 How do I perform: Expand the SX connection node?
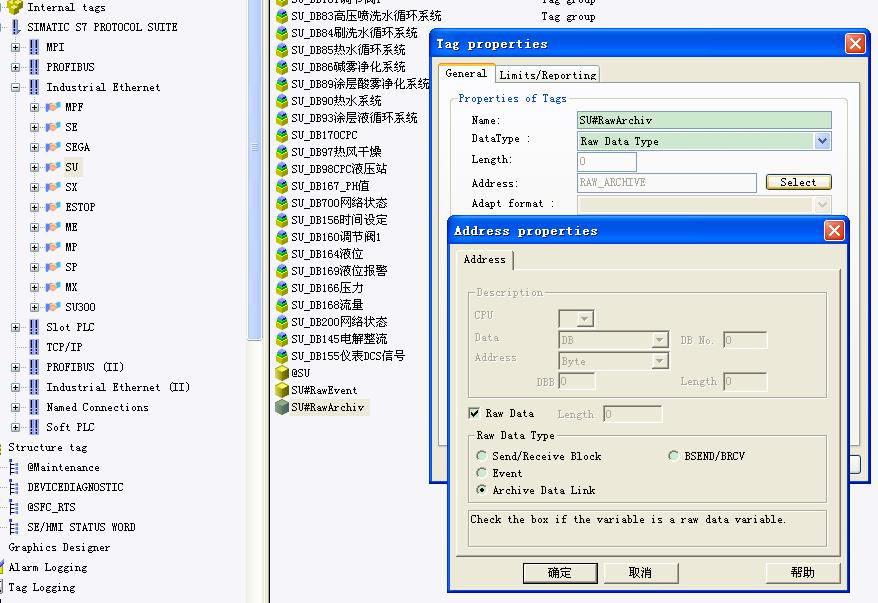click(x=35, y=188)
